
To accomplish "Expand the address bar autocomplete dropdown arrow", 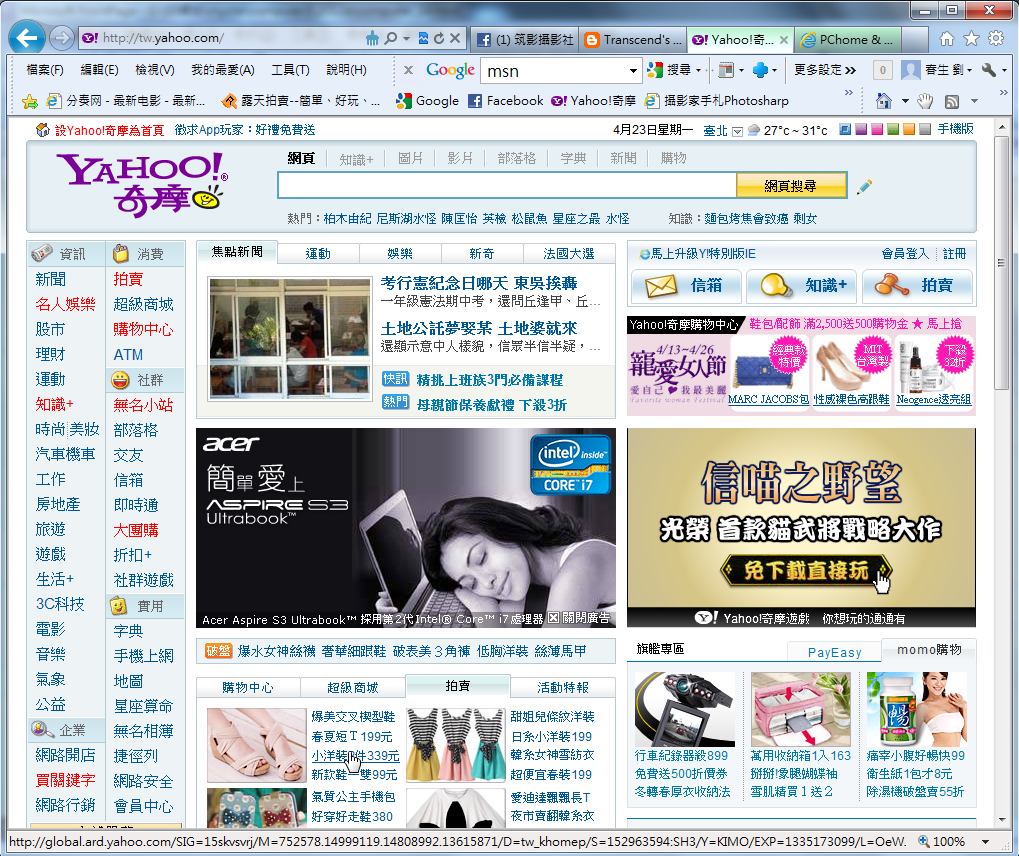I will click(406, 38).
